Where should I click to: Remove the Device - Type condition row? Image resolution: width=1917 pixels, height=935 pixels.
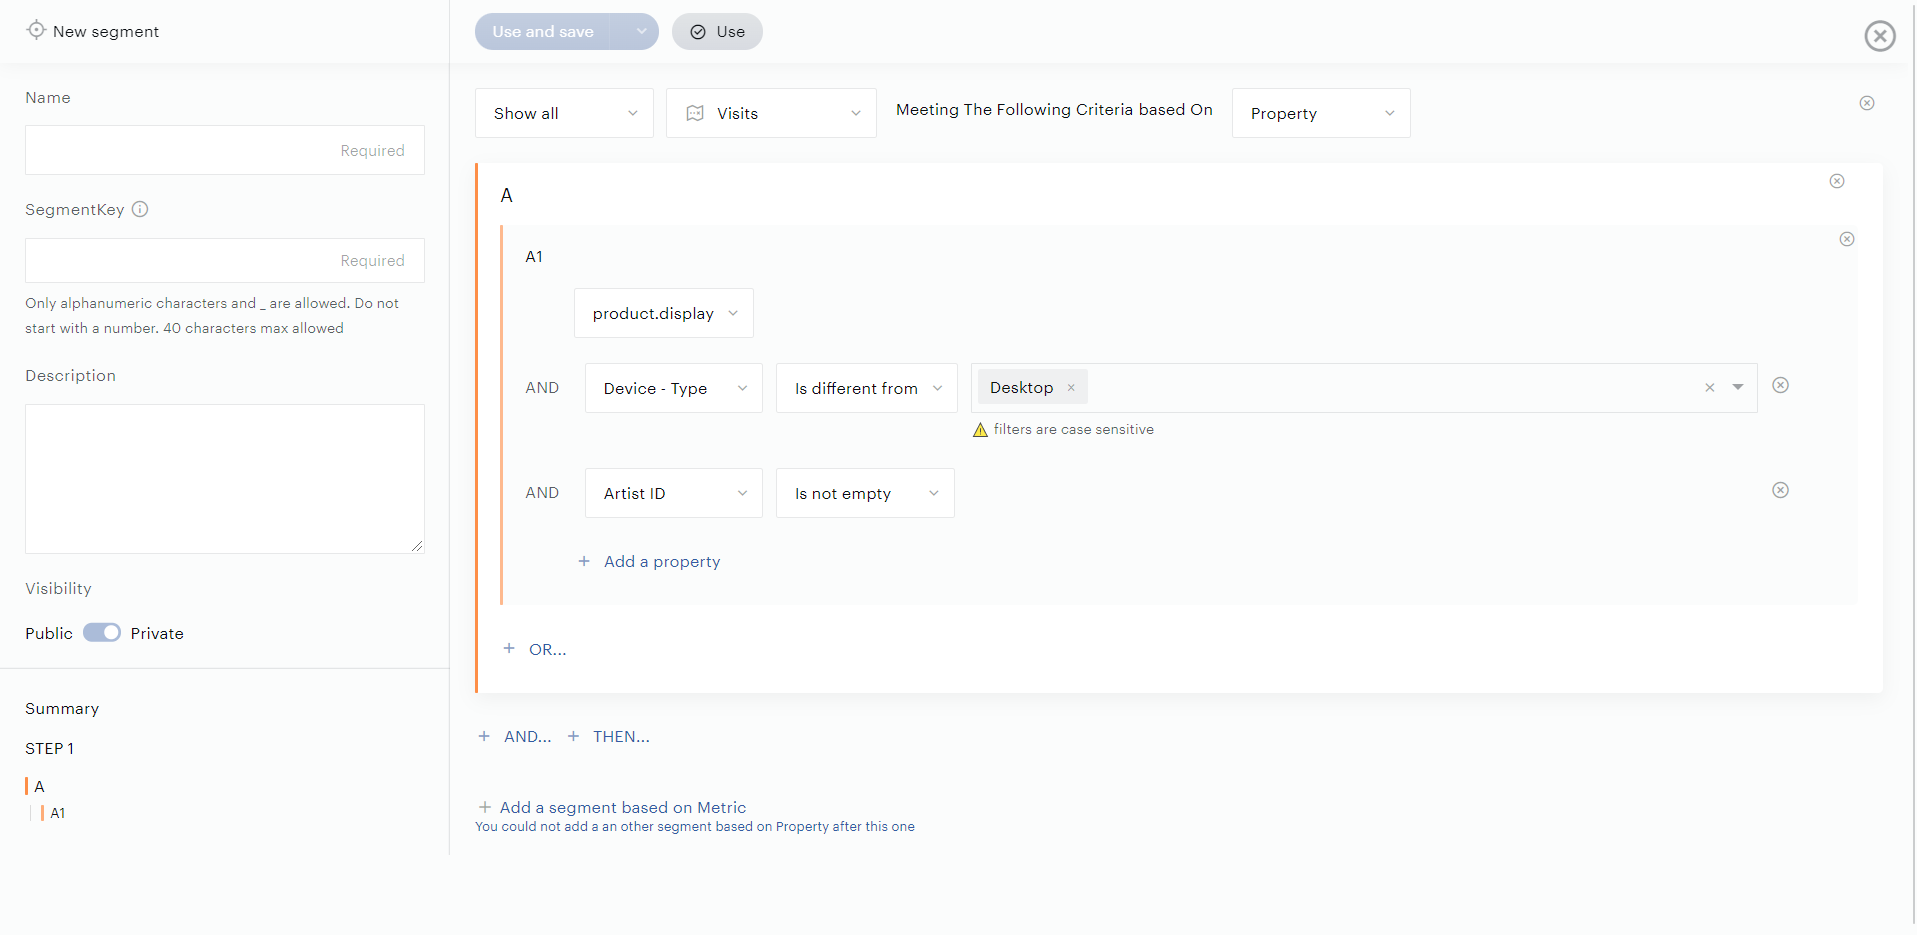point(1780,386)
